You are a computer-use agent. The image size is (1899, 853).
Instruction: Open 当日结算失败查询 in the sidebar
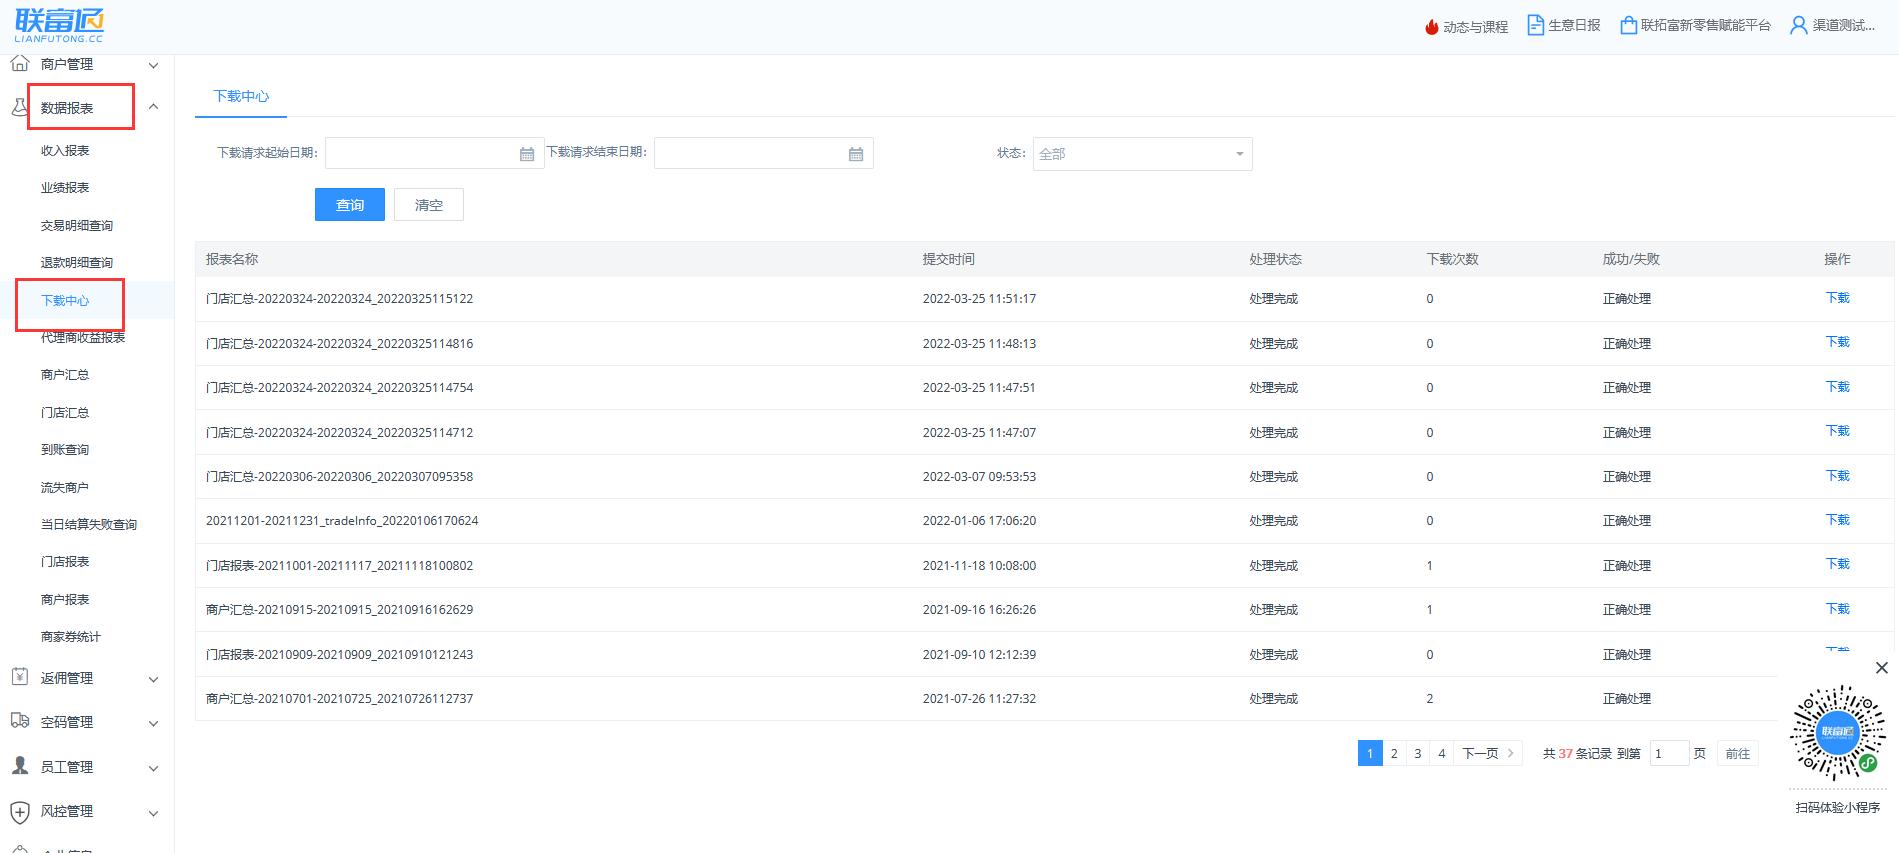[89, 524]
